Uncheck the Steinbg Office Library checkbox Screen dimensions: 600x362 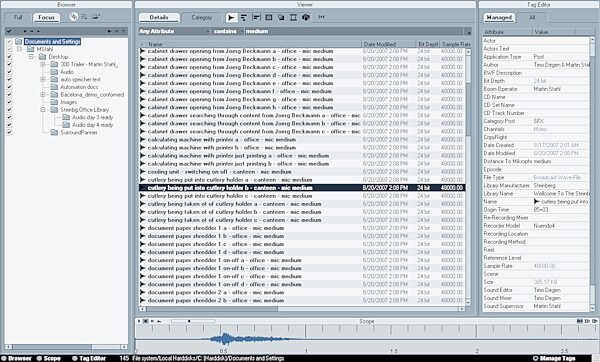coord(9,110)
